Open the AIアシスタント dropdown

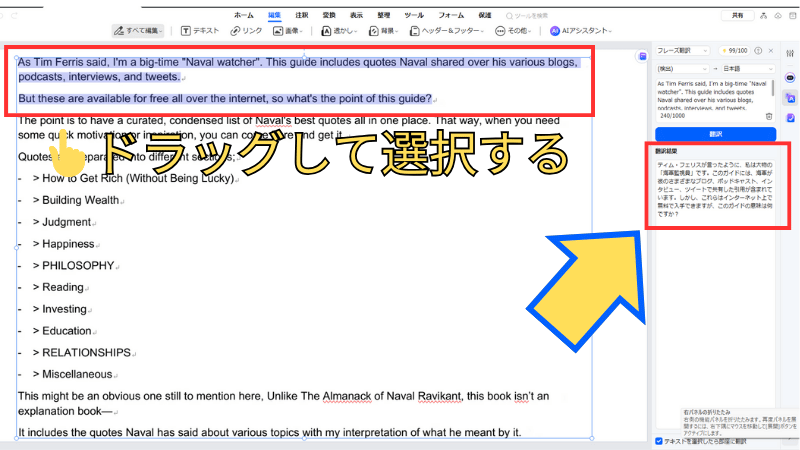tap(581, 31)
